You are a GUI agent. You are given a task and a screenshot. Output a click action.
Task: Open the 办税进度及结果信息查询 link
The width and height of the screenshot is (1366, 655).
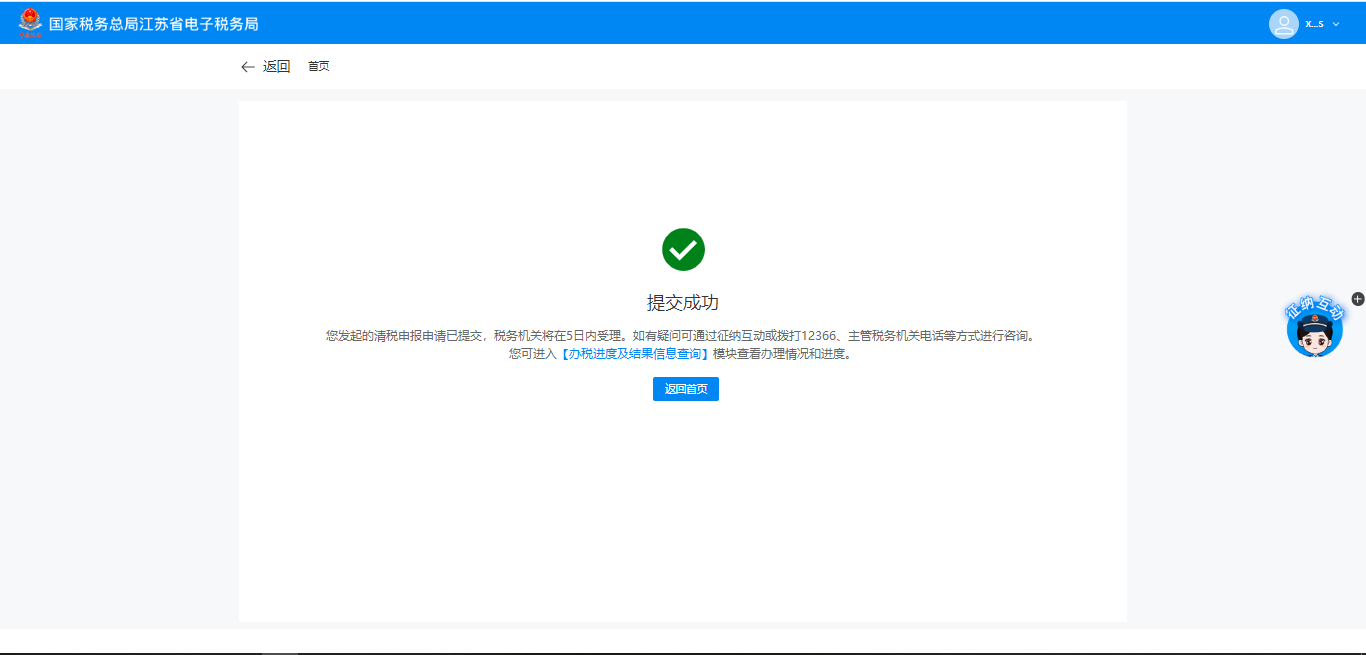(633, 354)
